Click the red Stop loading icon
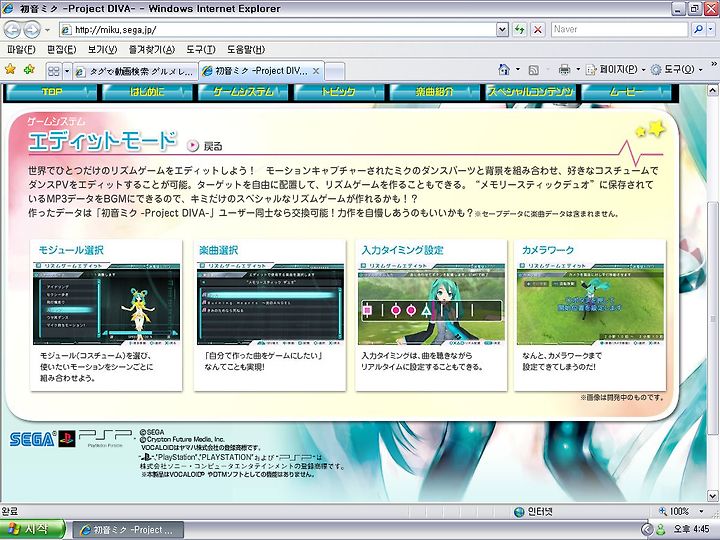720x540 pixels. point(537,30)
